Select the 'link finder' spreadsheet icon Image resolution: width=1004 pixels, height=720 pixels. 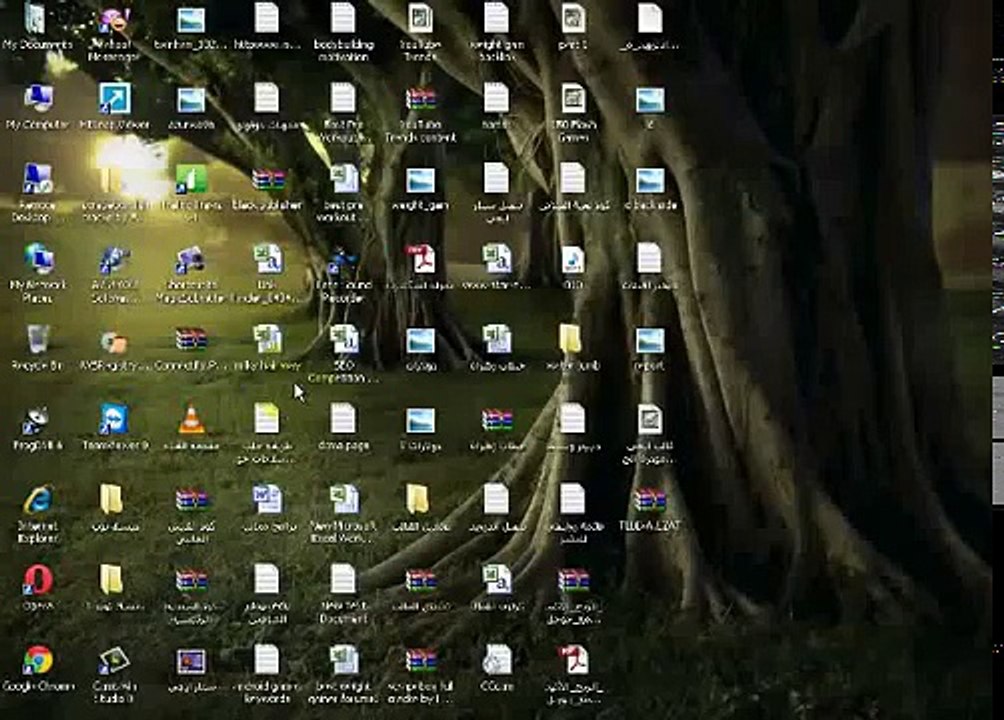point(268,259)
